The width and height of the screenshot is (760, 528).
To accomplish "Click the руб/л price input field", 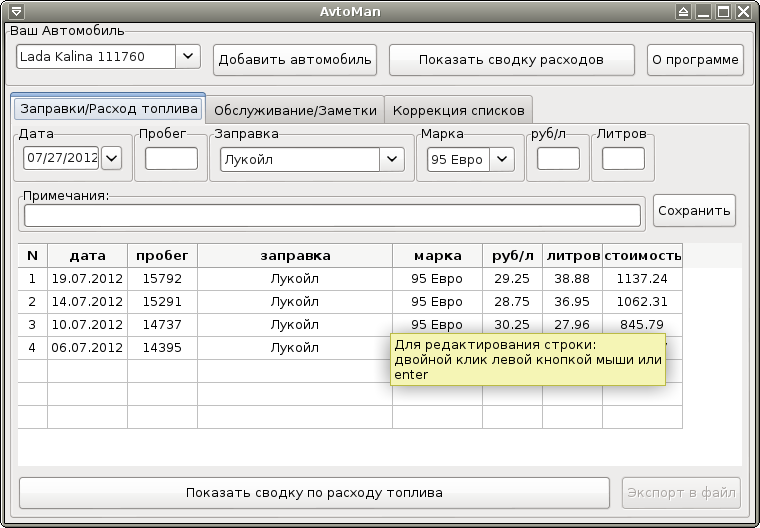I will coord(558,158).
